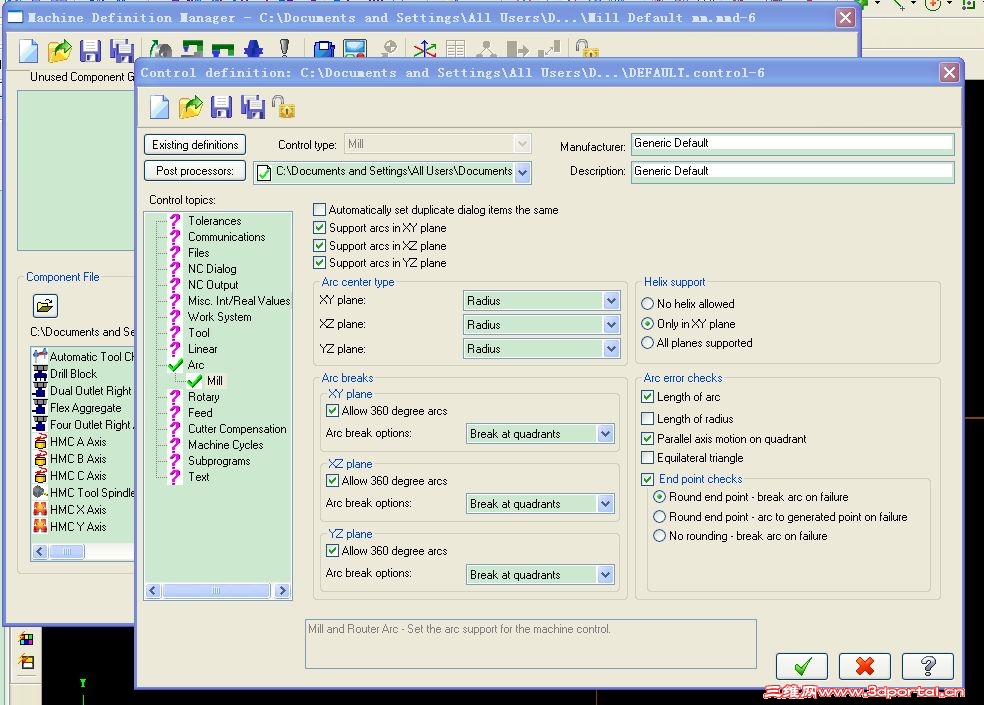
Task: Click Open icon in Machine Definition Manager toolbar
Action: pos(60,50)
